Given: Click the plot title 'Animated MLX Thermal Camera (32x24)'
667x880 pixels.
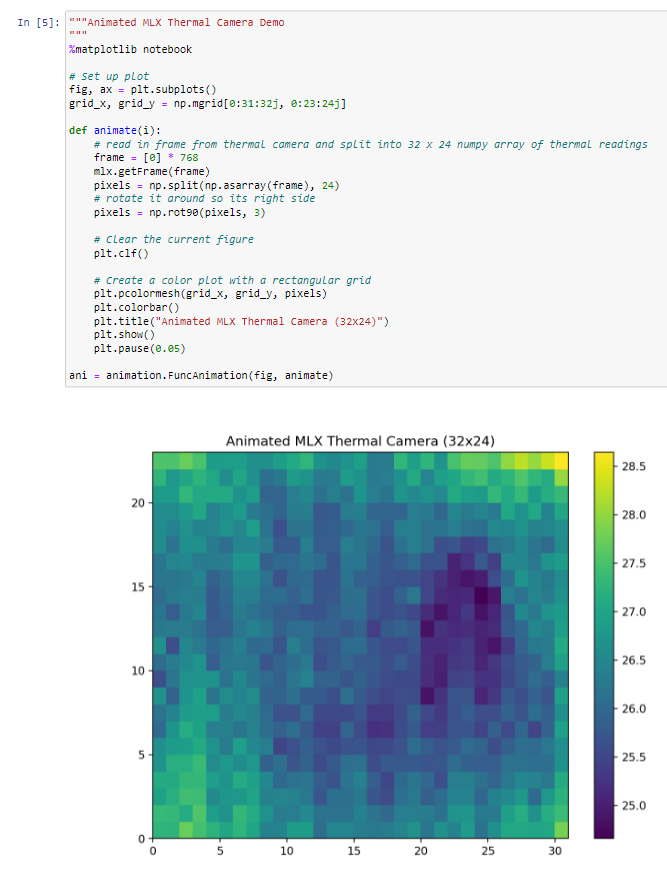Looking at the screenshot, I should pyautogui.click(x=360, y=441).
